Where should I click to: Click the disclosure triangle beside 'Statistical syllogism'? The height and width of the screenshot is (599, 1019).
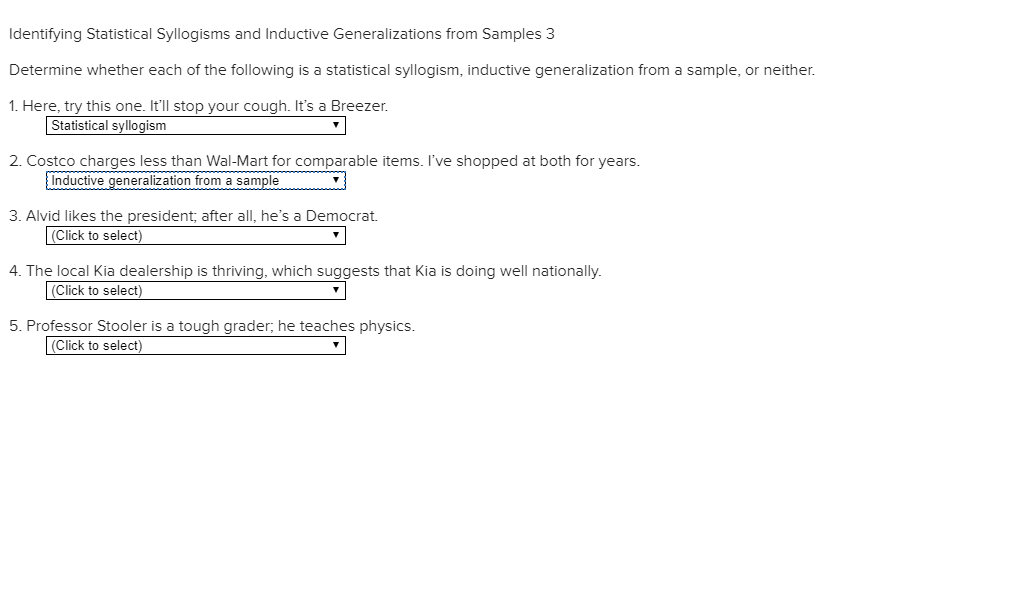337,125
